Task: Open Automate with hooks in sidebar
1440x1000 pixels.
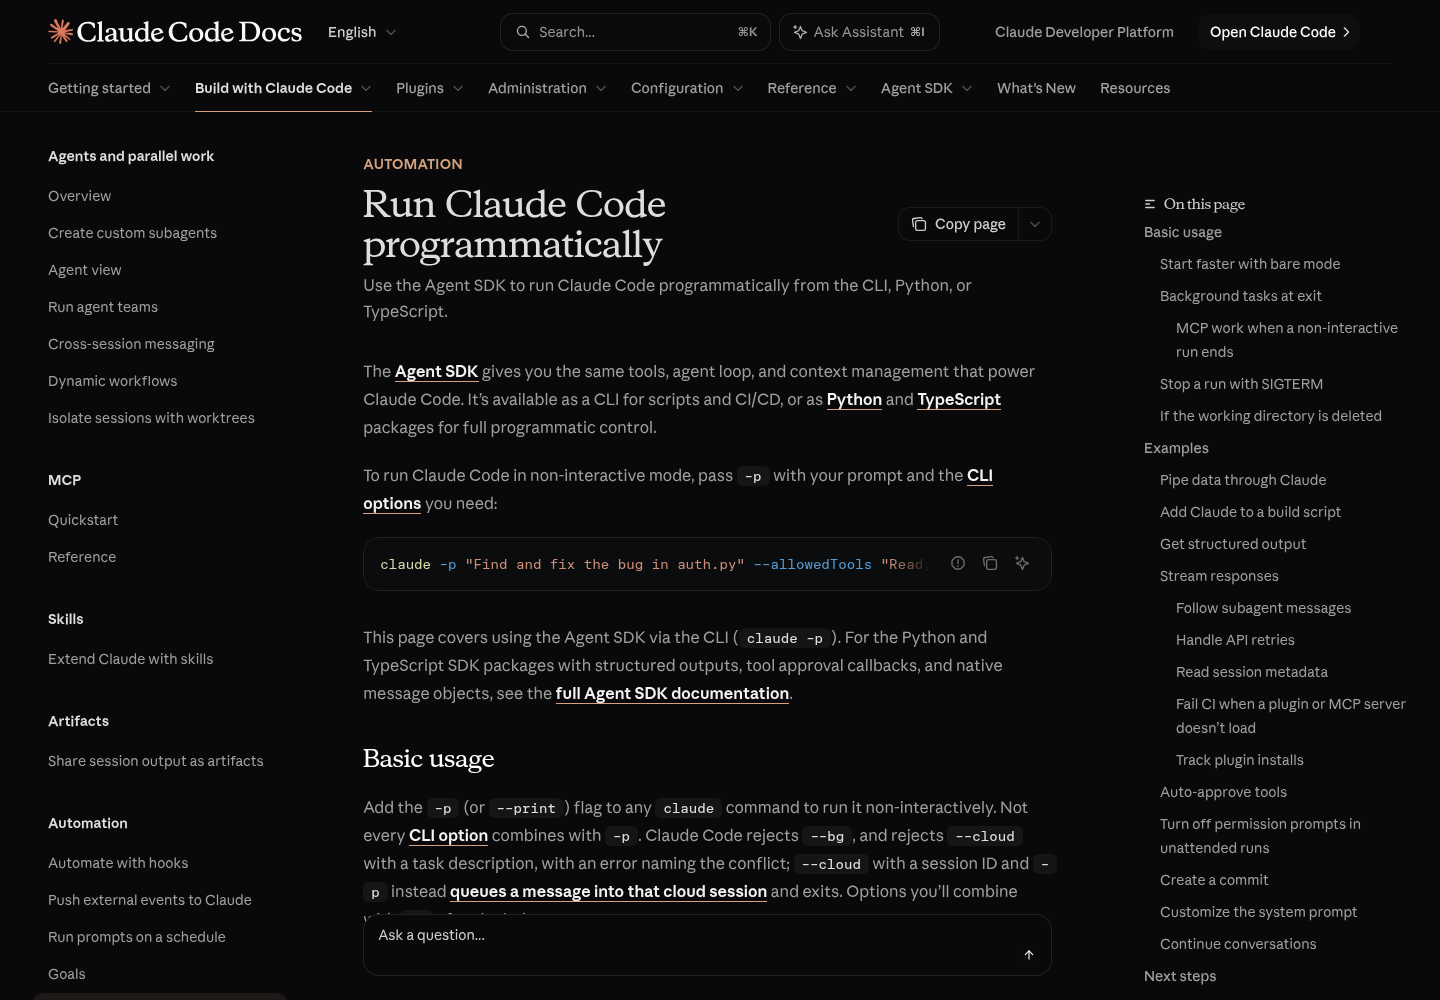Action: point(118,863)
